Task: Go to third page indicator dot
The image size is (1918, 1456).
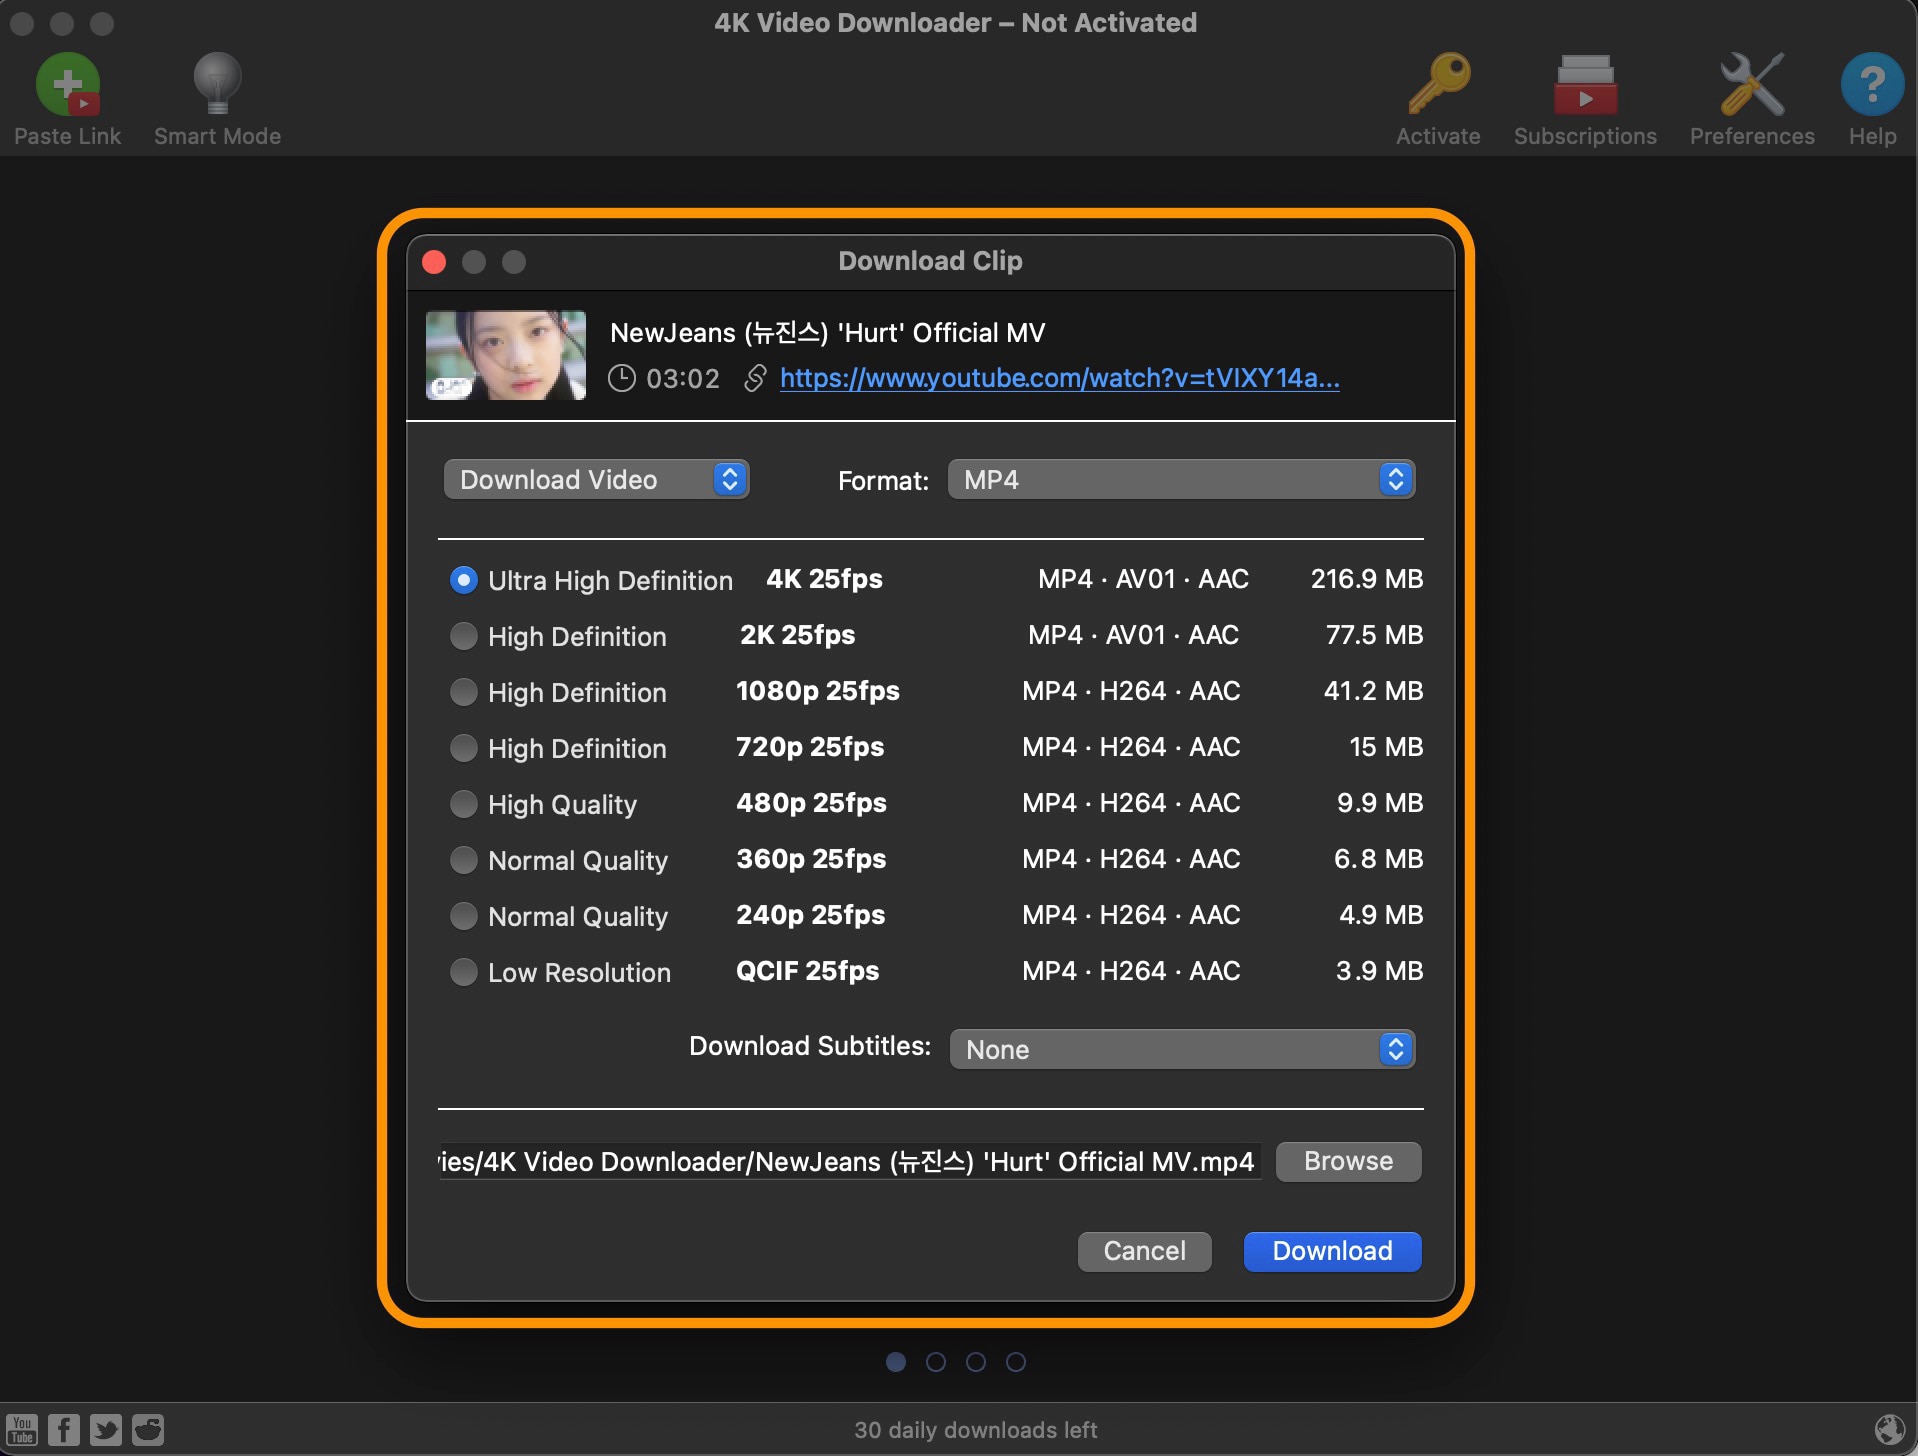Action: click(x=976, y=1362)
